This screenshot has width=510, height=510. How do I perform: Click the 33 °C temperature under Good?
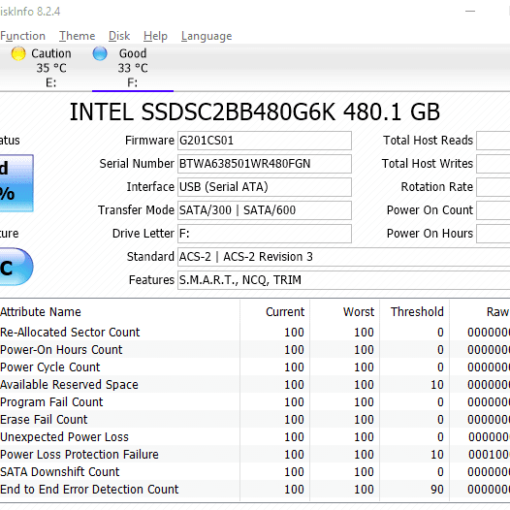(133, 68)
